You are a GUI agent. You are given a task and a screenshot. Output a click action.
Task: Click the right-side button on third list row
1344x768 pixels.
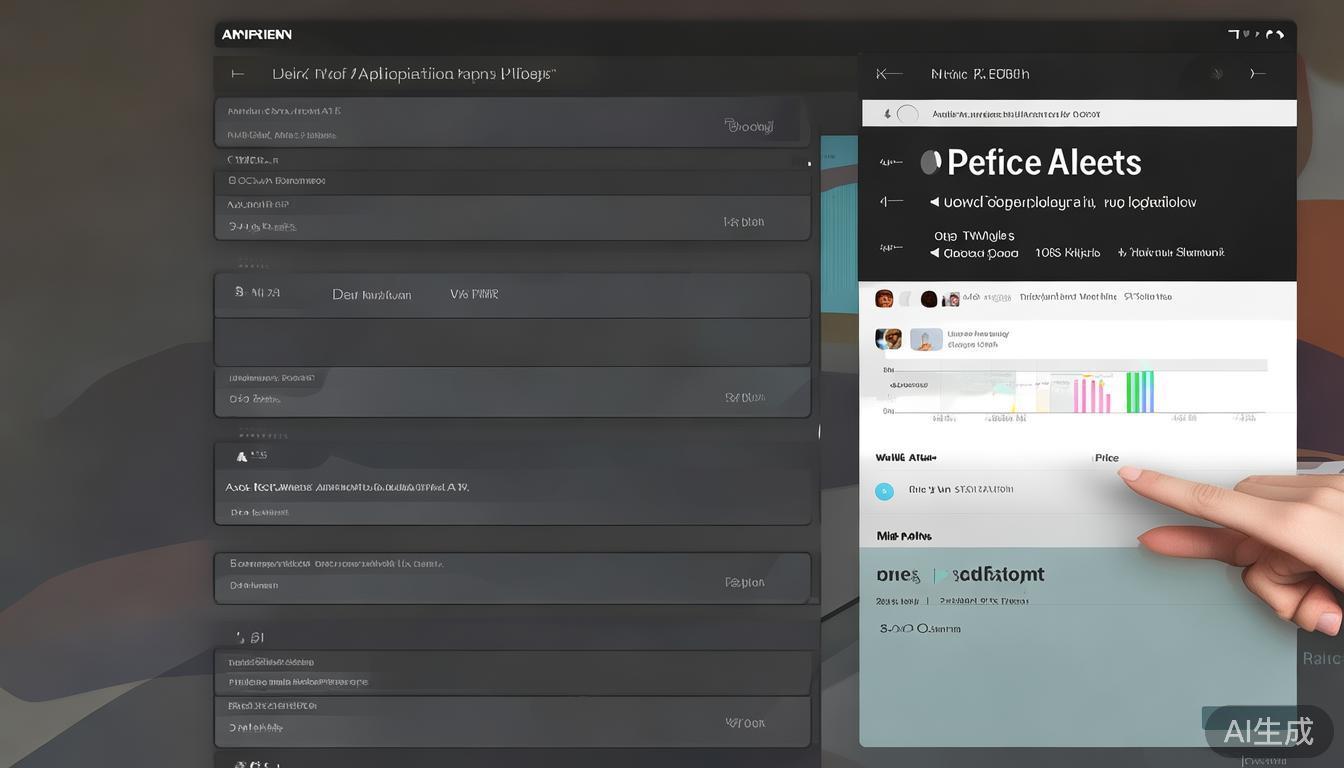(744, 222)
